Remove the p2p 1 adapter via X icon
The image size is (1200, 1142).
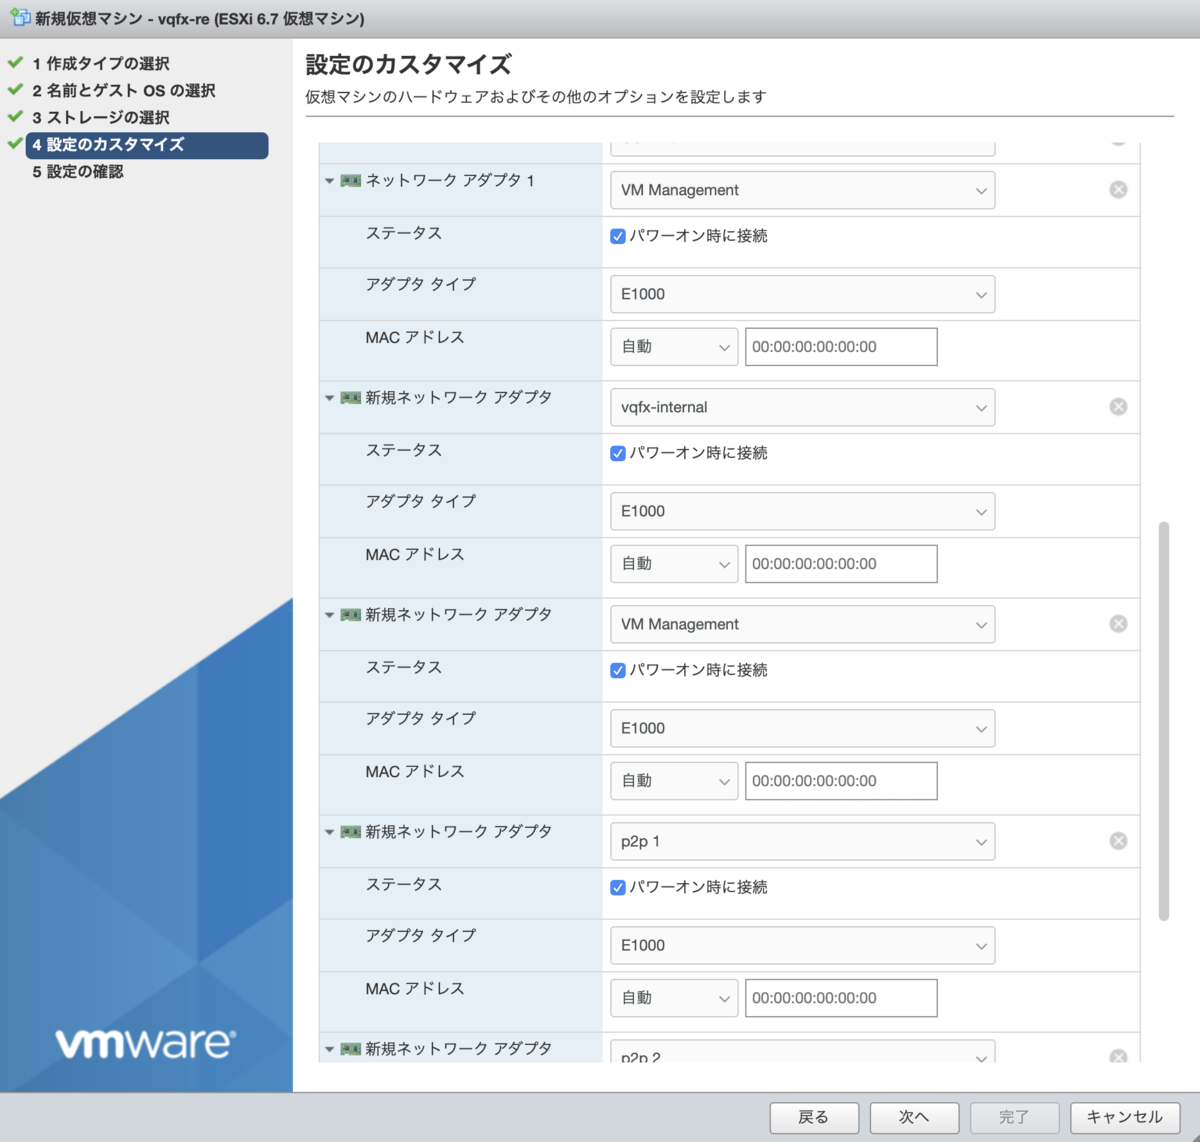(x=1118, y=841)
